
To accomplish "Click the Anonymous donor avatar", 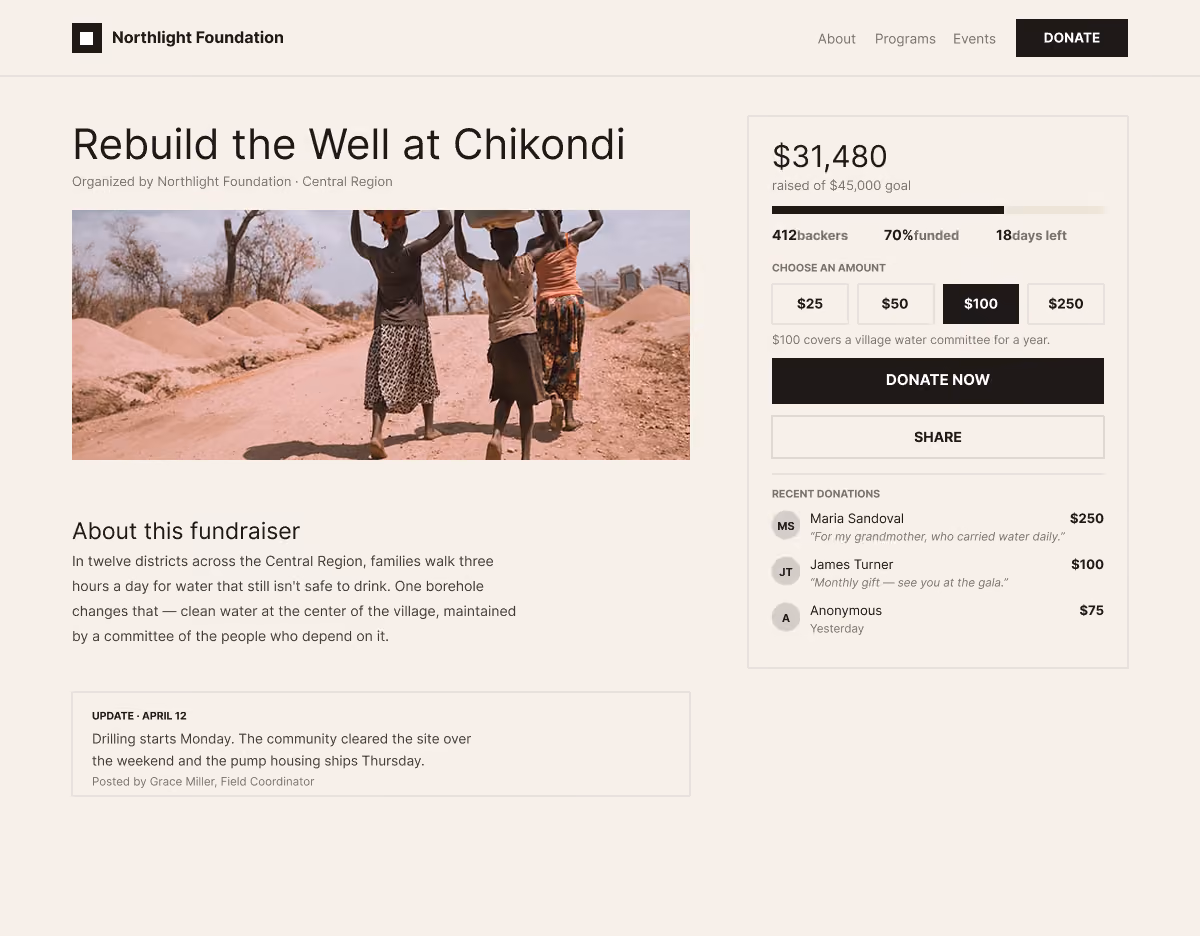I will (x=786, y=617).
